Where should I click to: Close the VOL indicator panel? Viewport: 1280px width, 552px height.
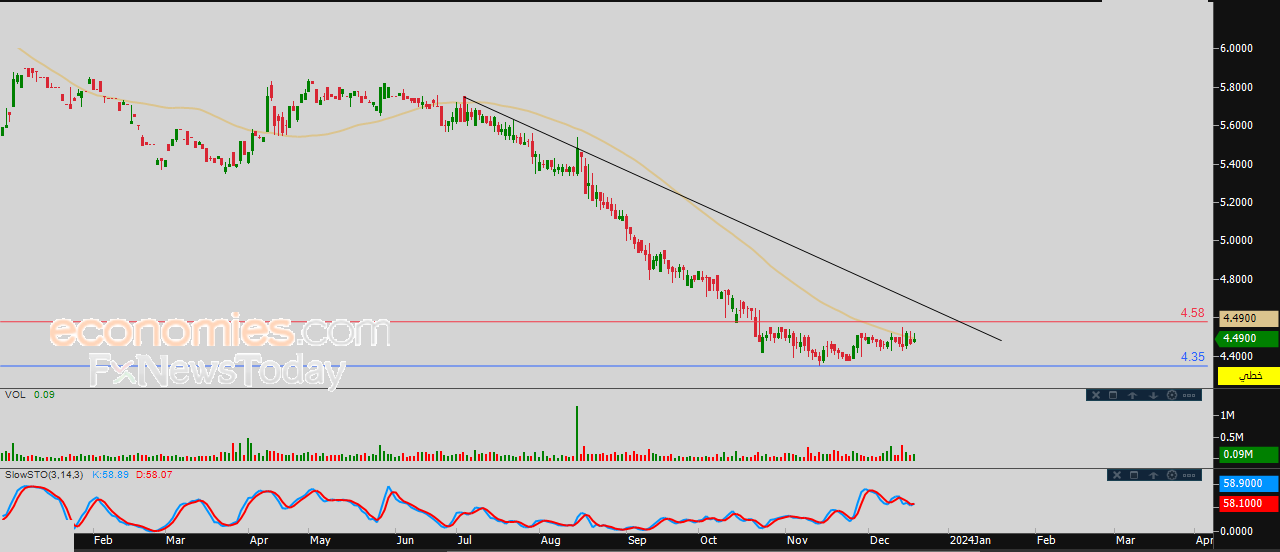[1096, 395]
